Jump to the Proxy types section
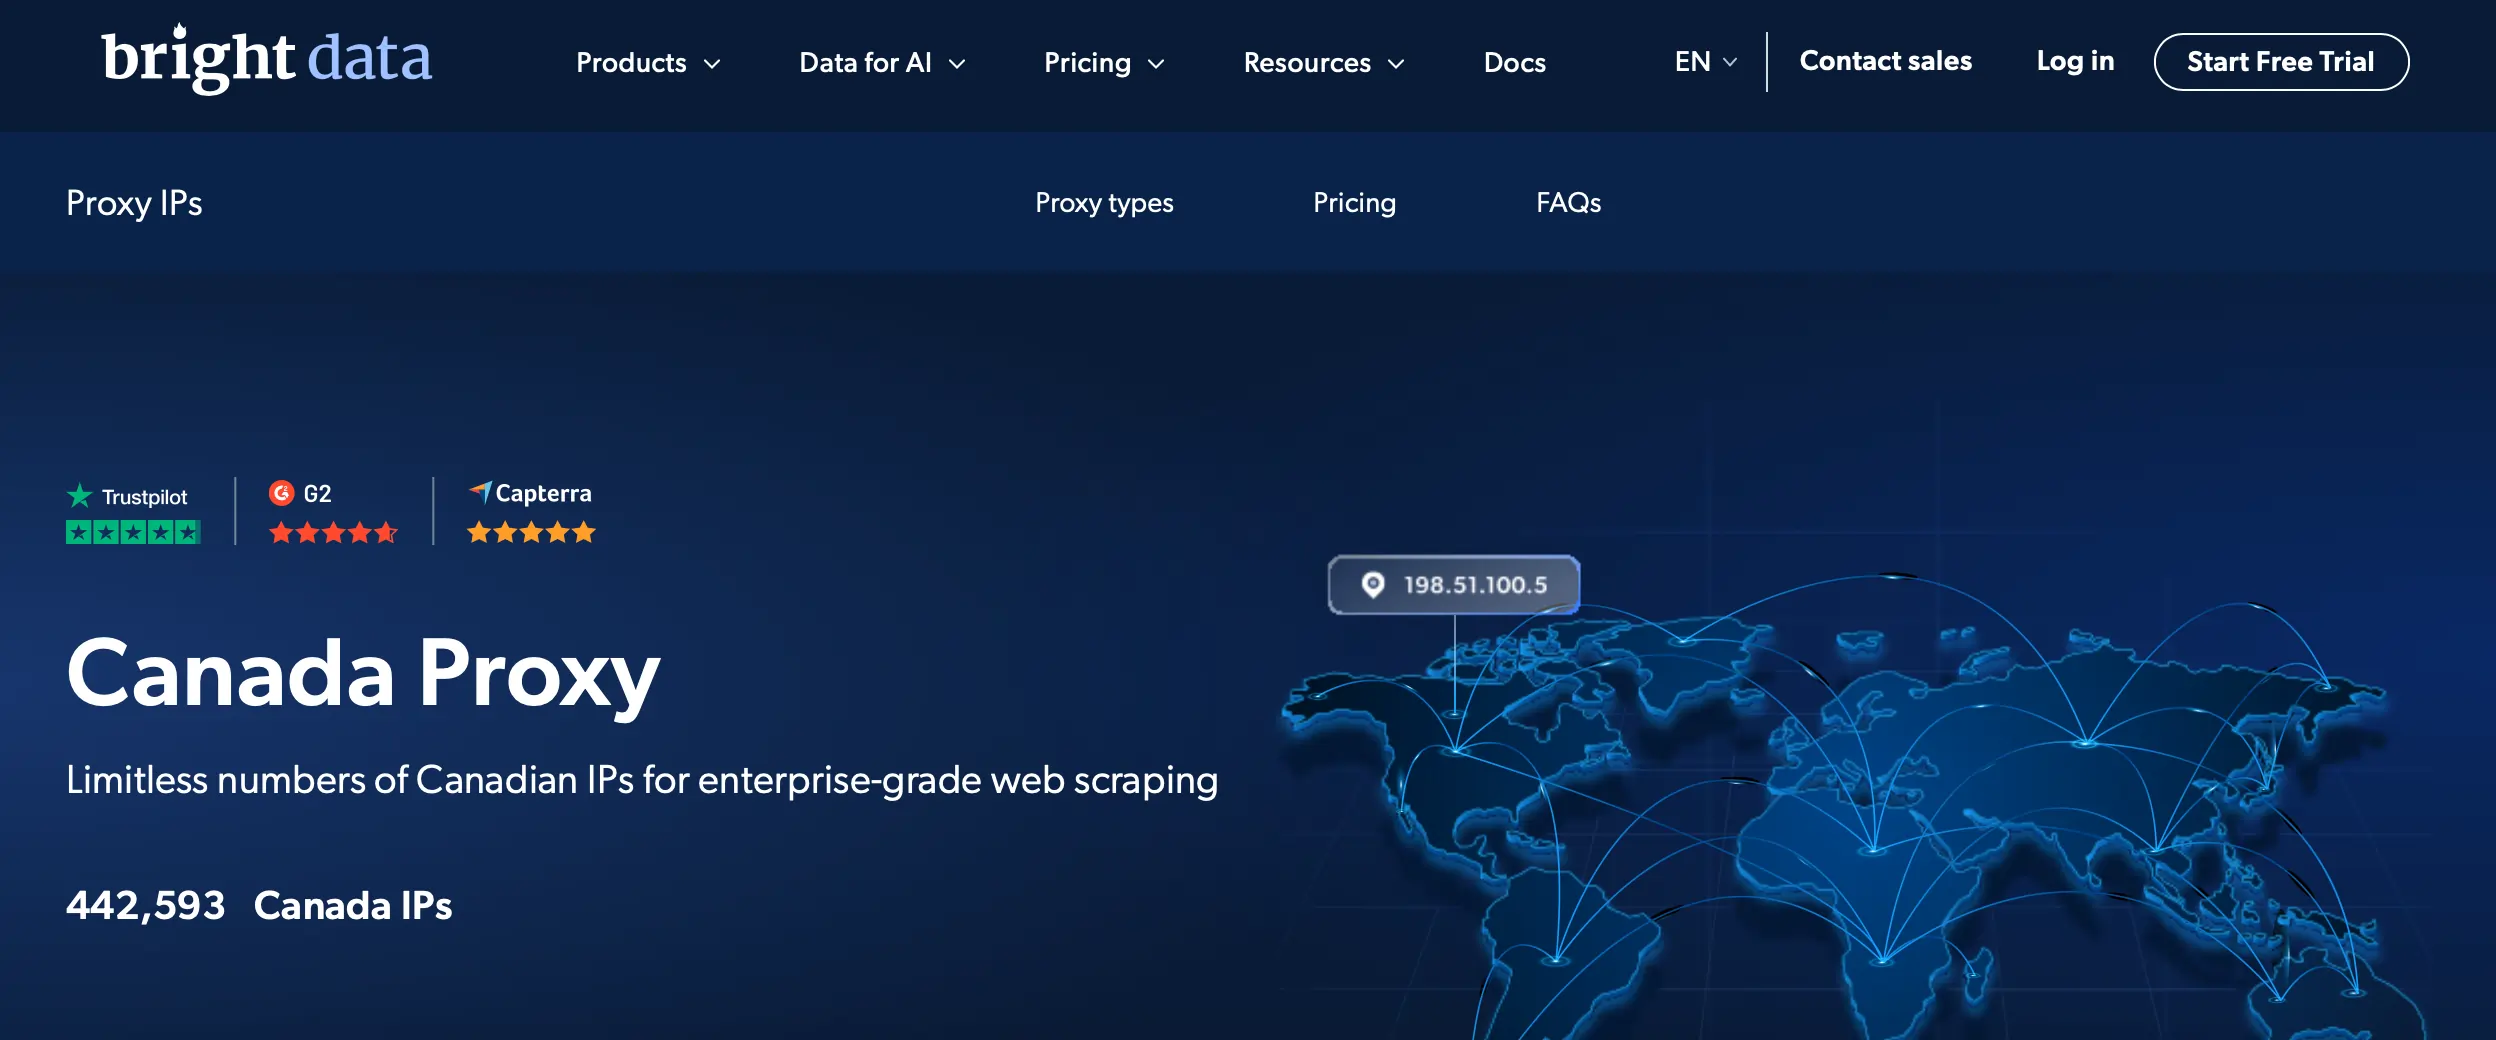Screen dimensions: 2496x1040 pos(1104,203)
